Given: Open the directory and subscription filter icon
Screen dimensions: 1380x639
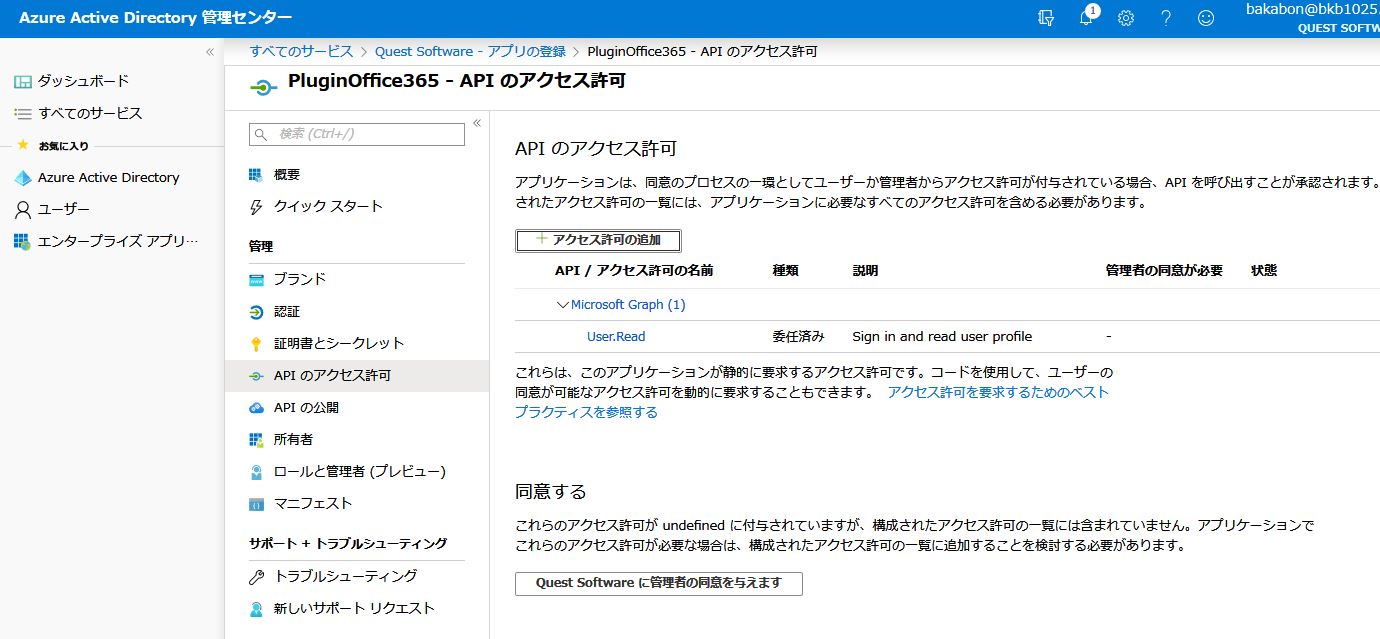Looking at the screenshot, I should pos(1046,18).
